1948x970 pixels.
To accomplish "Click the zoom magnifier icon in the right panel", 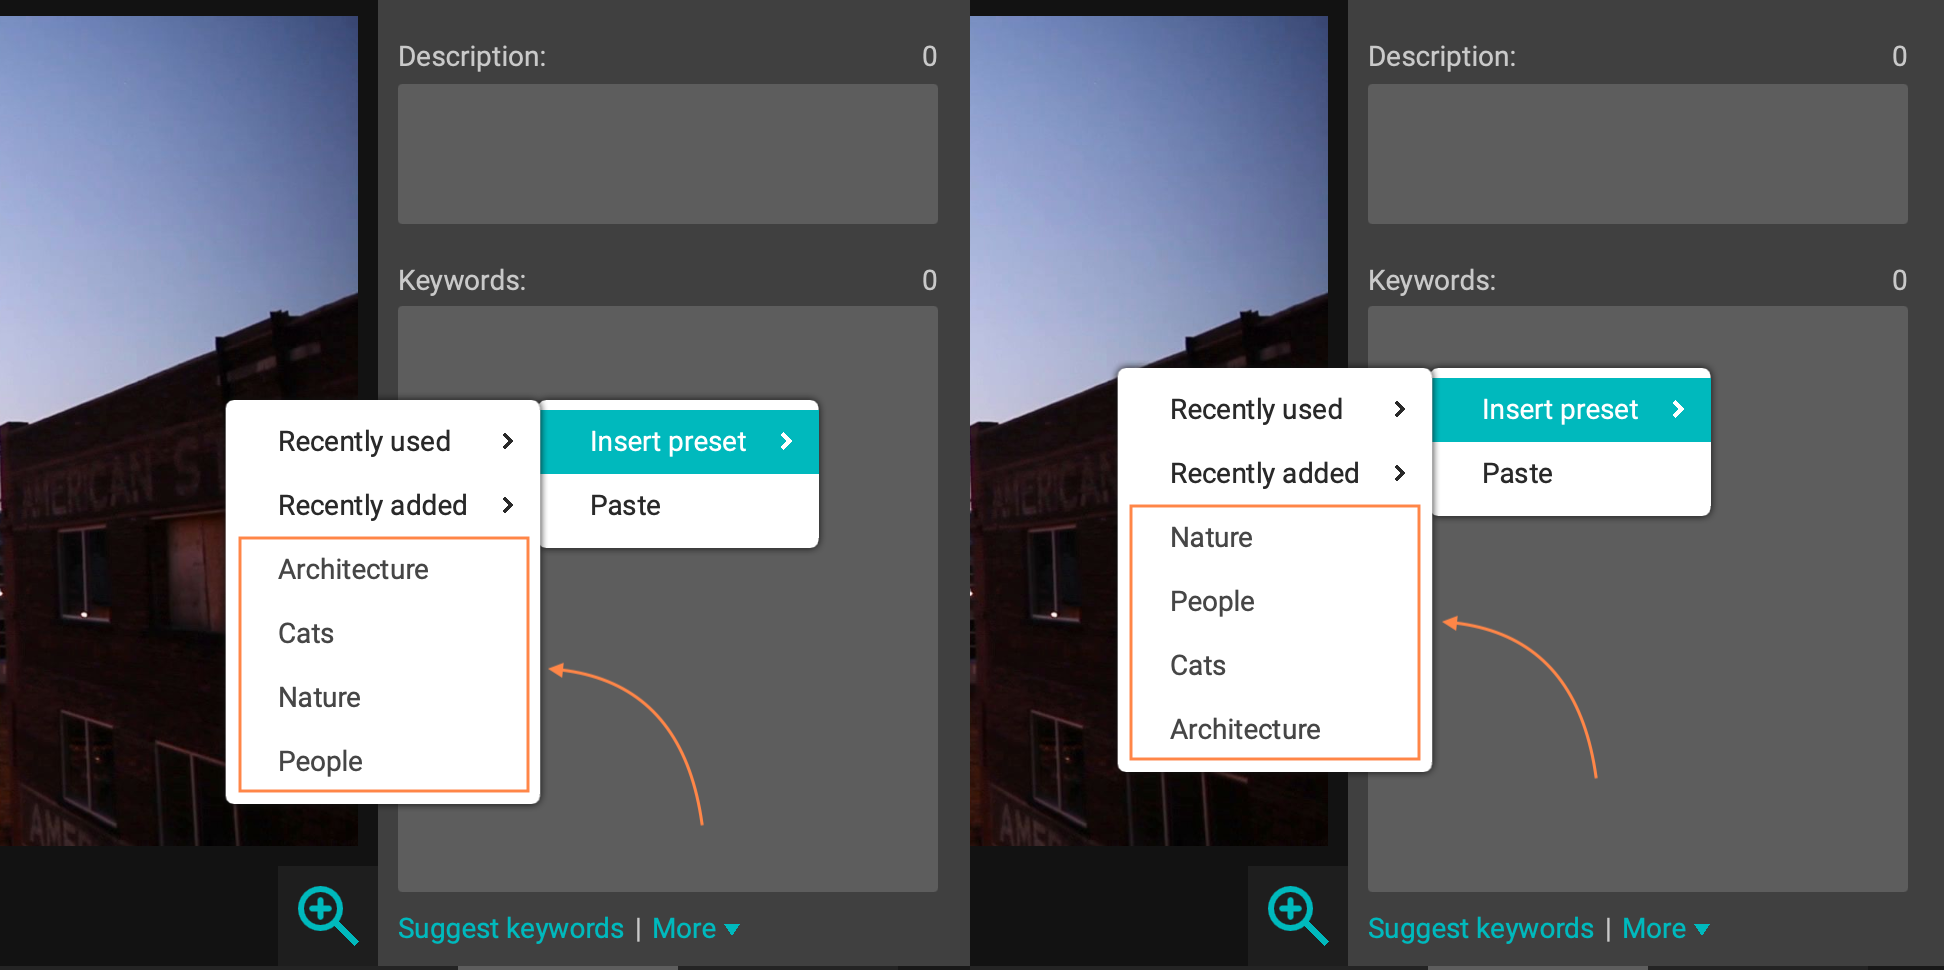I will 1296,914.
